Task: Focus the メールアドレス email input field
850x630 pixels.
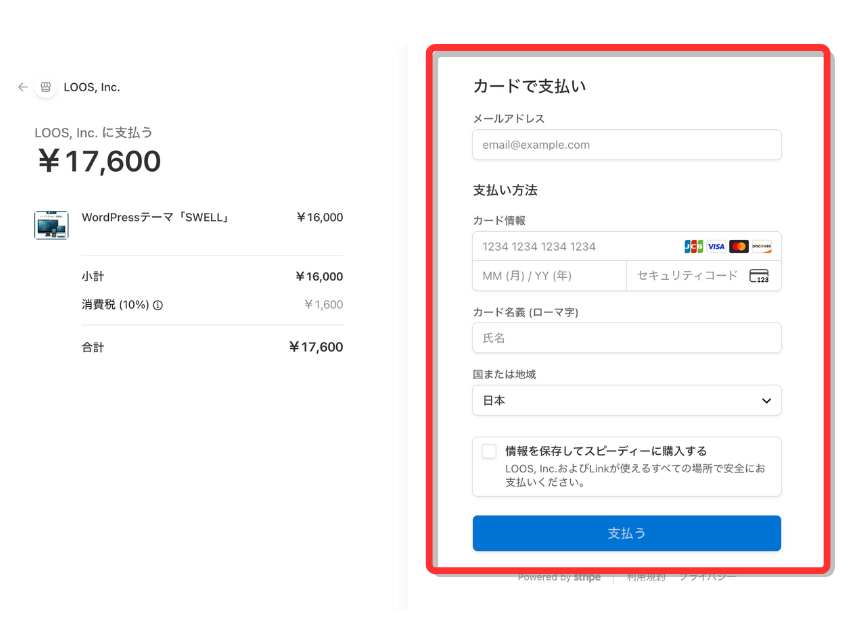Action: (627, 145)
